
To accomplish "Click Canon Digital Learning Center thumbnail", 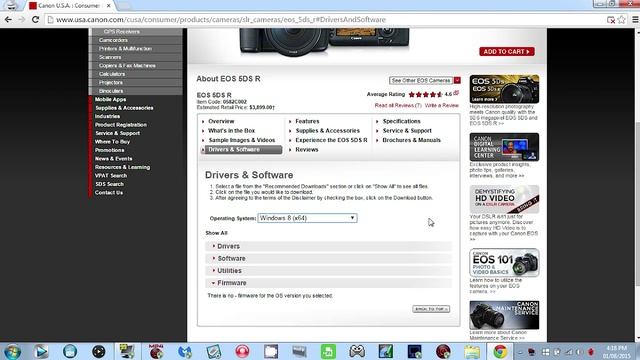I will coord(504,147).
